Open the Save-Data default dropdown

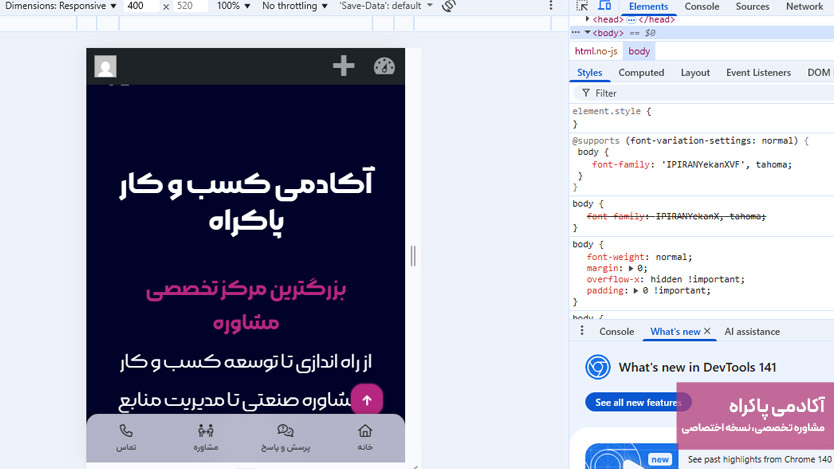click(x=386, y=6)
